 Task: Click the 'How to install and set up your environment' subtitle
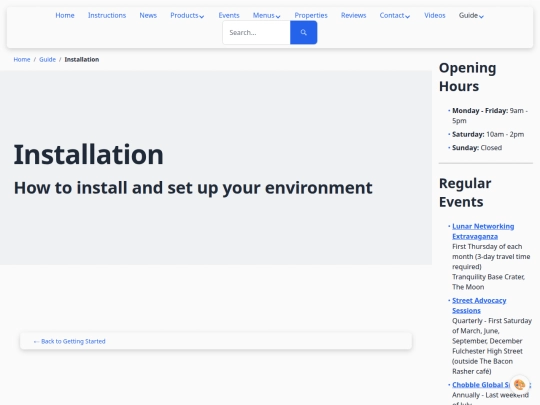tap(193, 188)
